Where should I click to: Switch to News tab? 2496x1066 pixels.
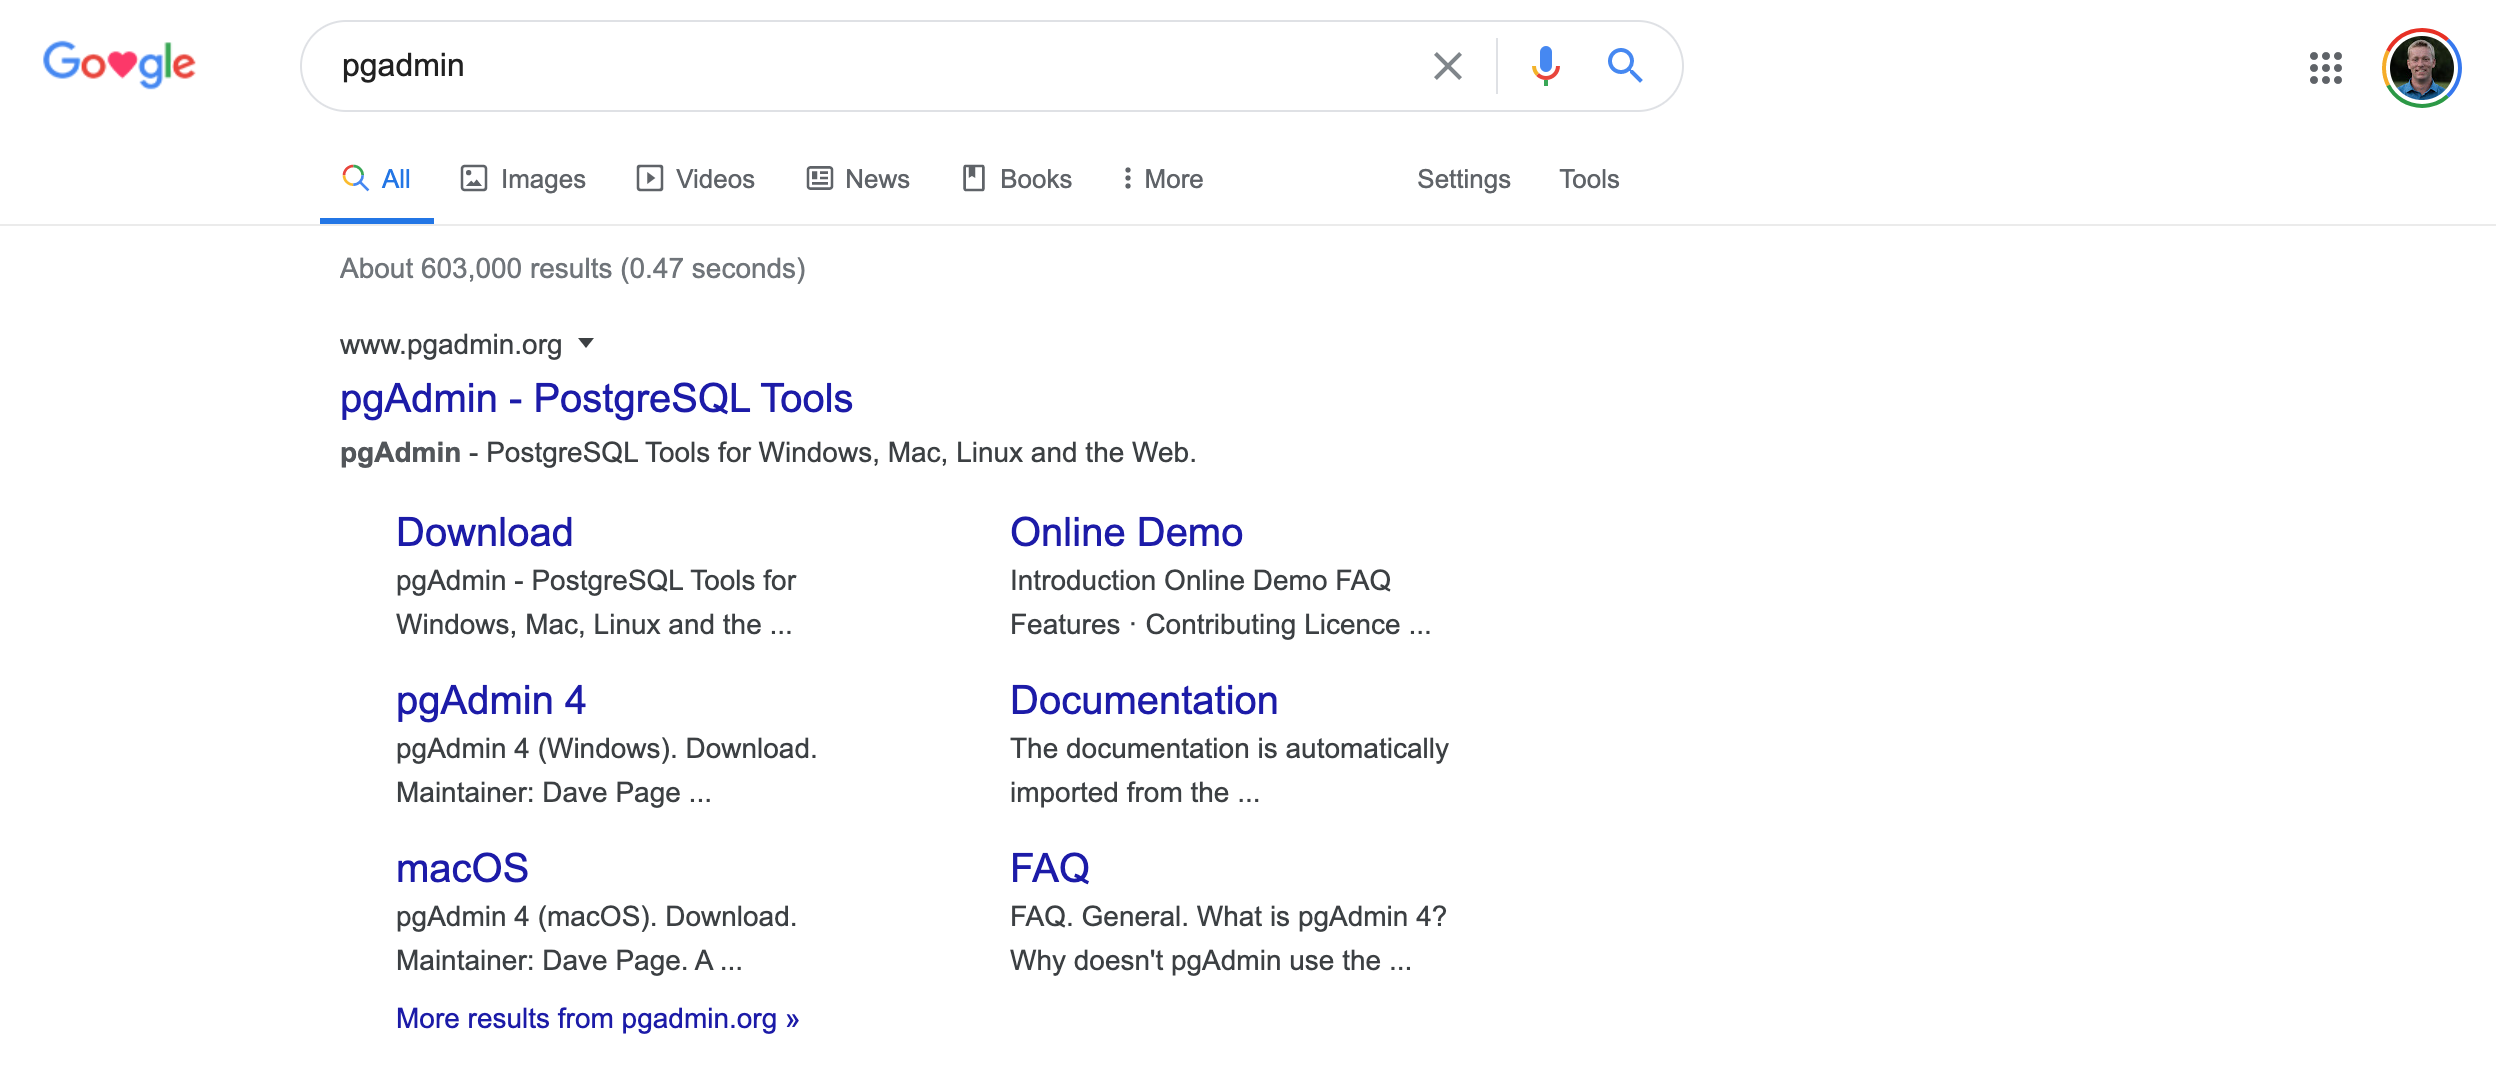858,179
